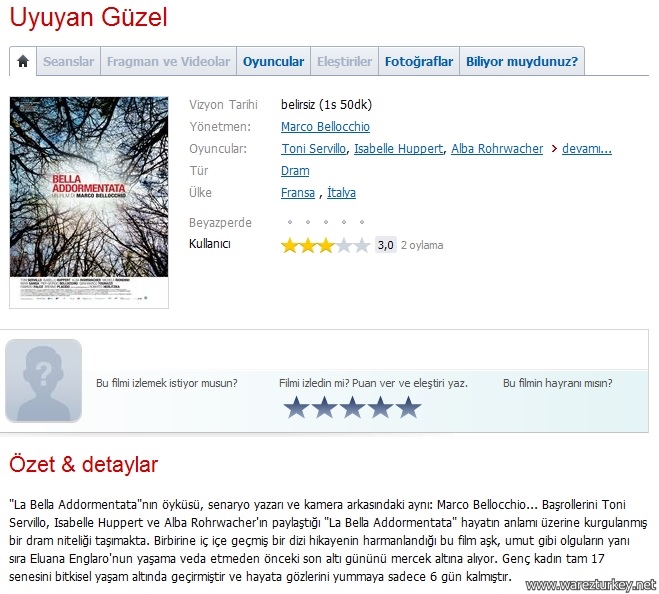This screenshot has width=659, height=594.
Task: Rate the film two blue stars
Action: (324, 407)
